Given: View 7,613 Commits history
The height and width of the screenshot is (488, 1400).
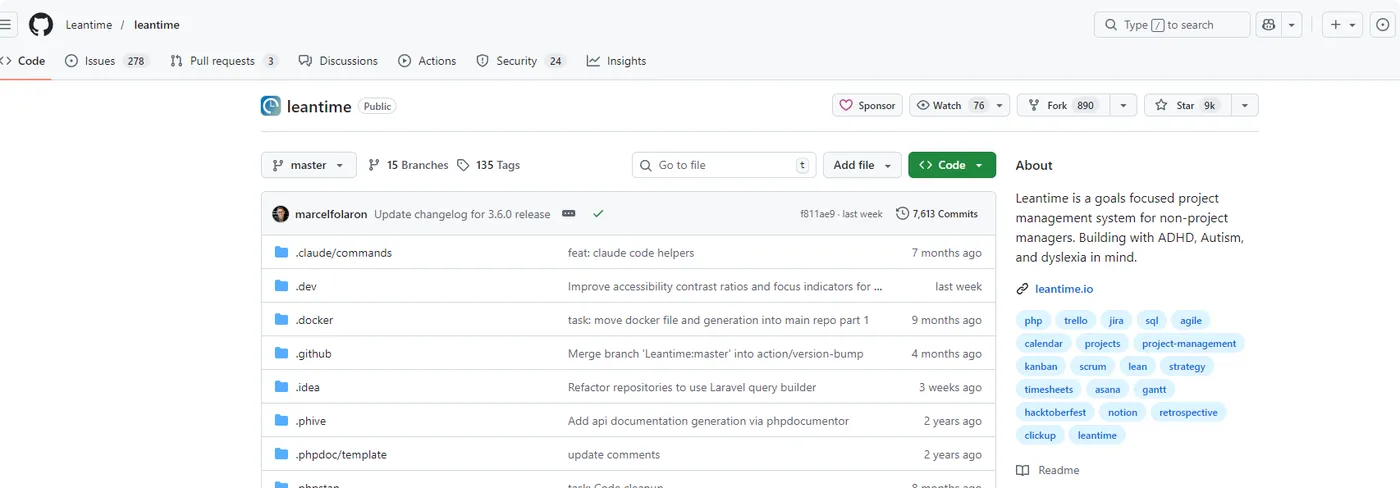Looking at the screenshot, I should click(x=937, y=214).
